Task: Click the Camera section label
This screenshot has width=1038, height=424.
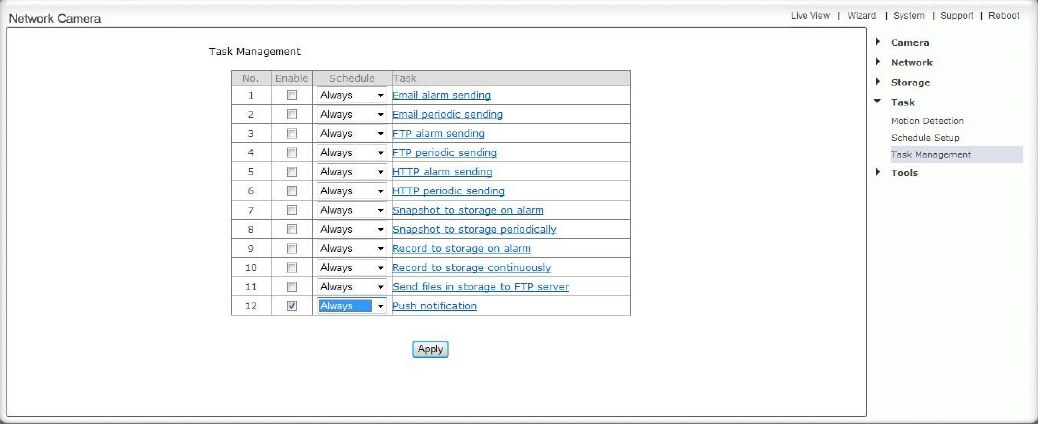Action: (x=910, y=42)
